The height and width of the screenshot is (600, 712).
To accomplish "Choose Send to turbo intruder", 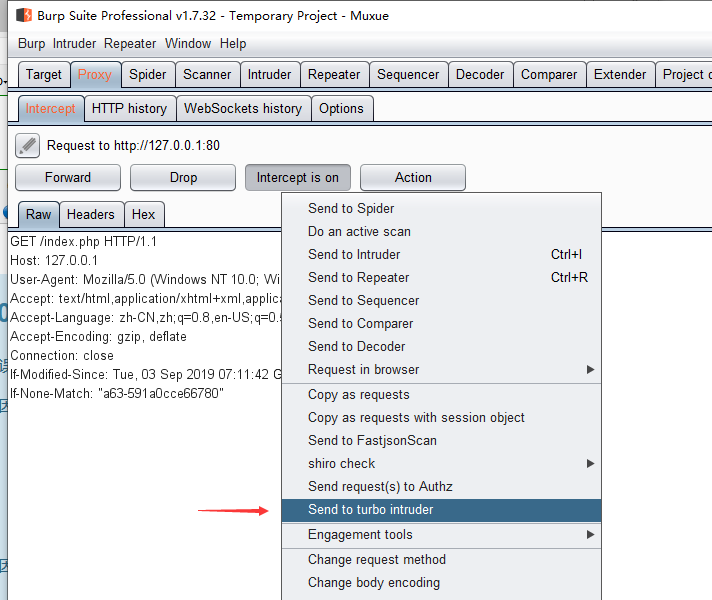I will 441,510.
